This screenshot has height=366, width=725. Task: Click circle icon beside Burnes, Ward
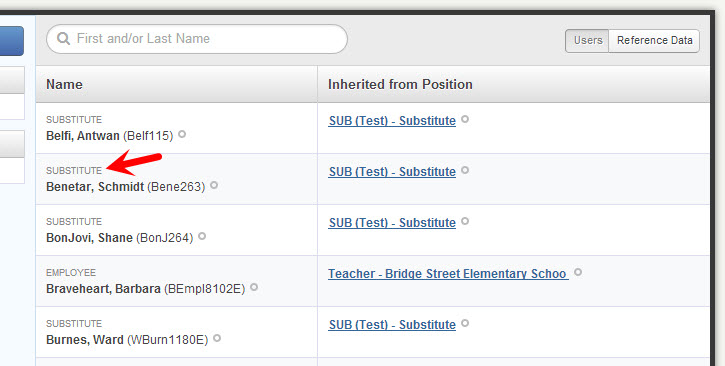[217, 338]
